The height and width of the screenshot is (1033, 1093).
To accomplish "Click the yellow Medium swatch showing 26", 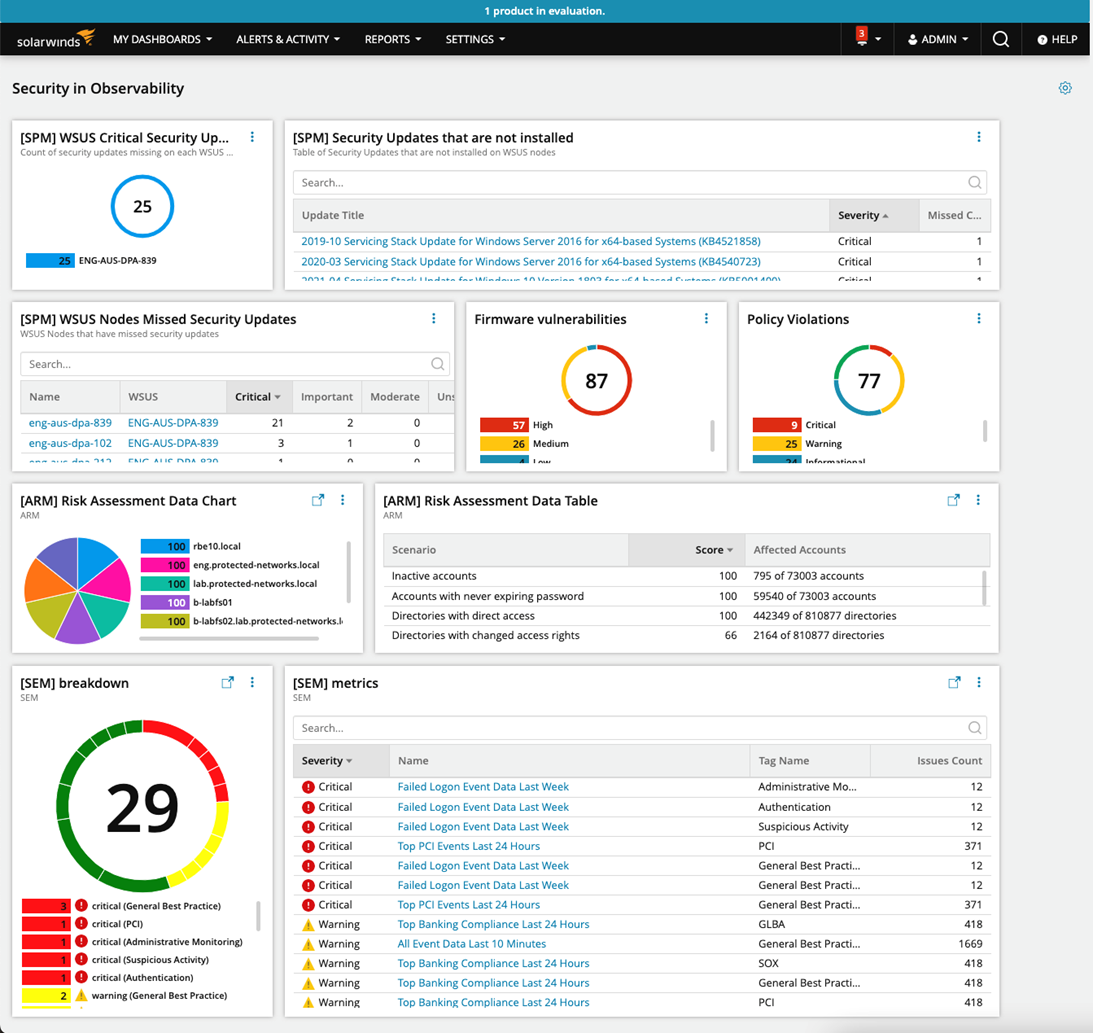I will click(x=504, y=443).
